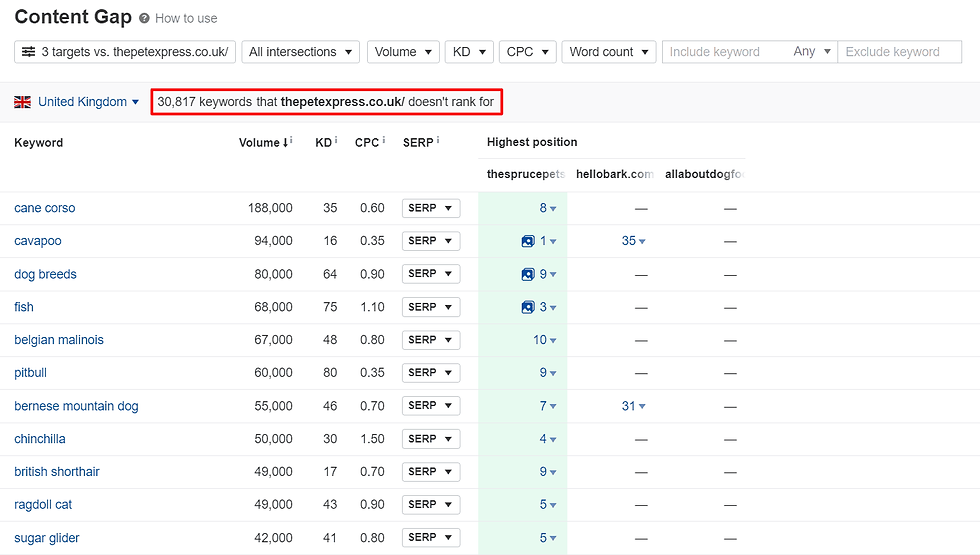Screen dimensions: 980x555
Task: Click position 31 for bernese mountain dog under hellobark.com
Action: pos(633,406)
